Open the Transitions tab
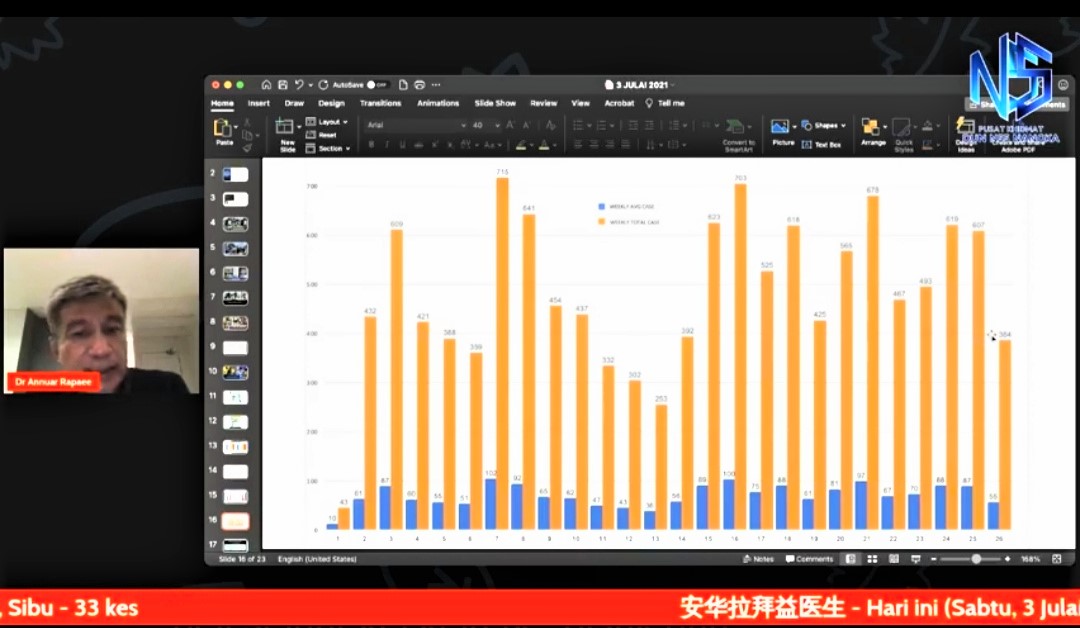The image size is (1080, 628). coord(380,103)
